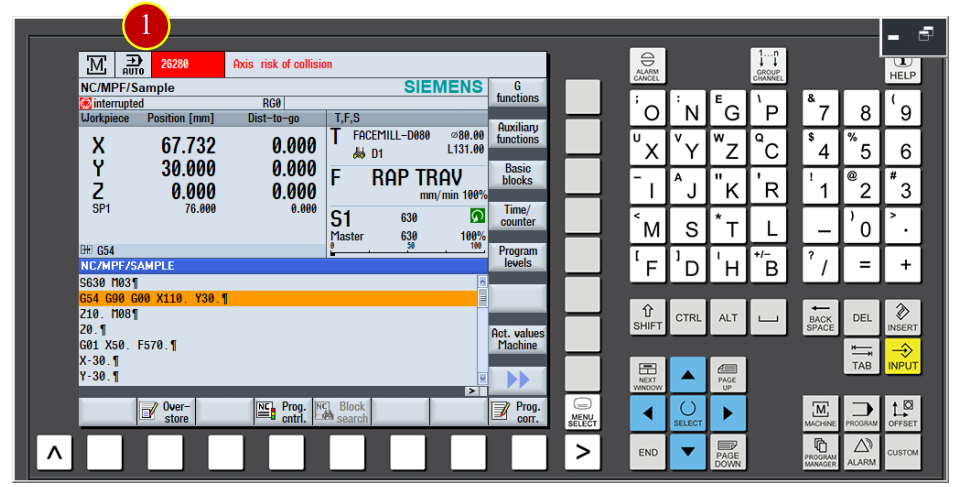This screenshot has height=487, width=954.
Task: Click the PAGE DOWN key
Action: point(728,452)
